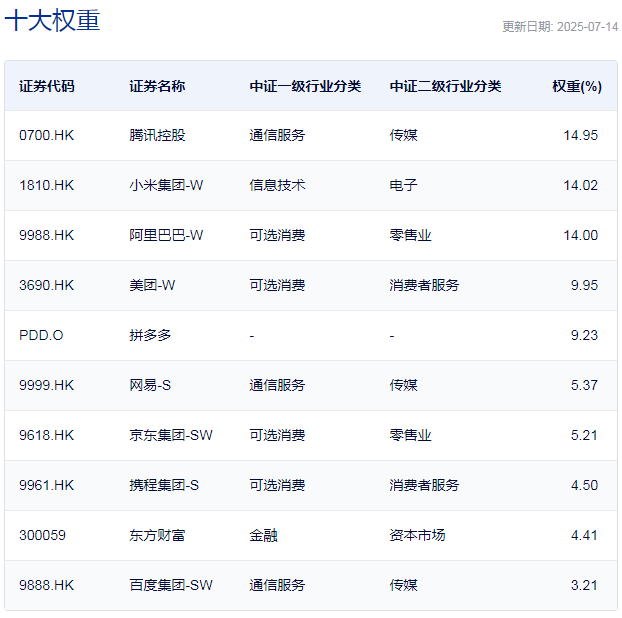Click the 十大权重 section title

point(52,21)
